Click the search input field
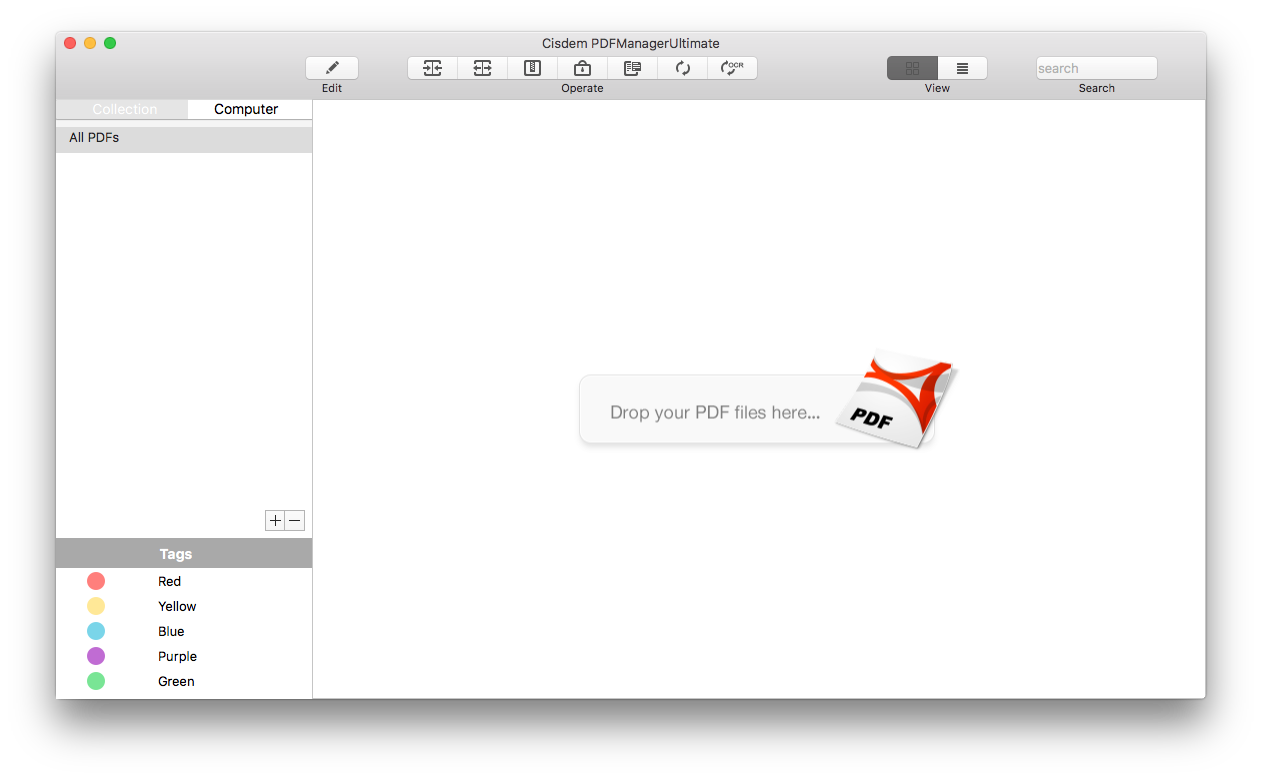The image size is (1262, 779). [1096, 67]
